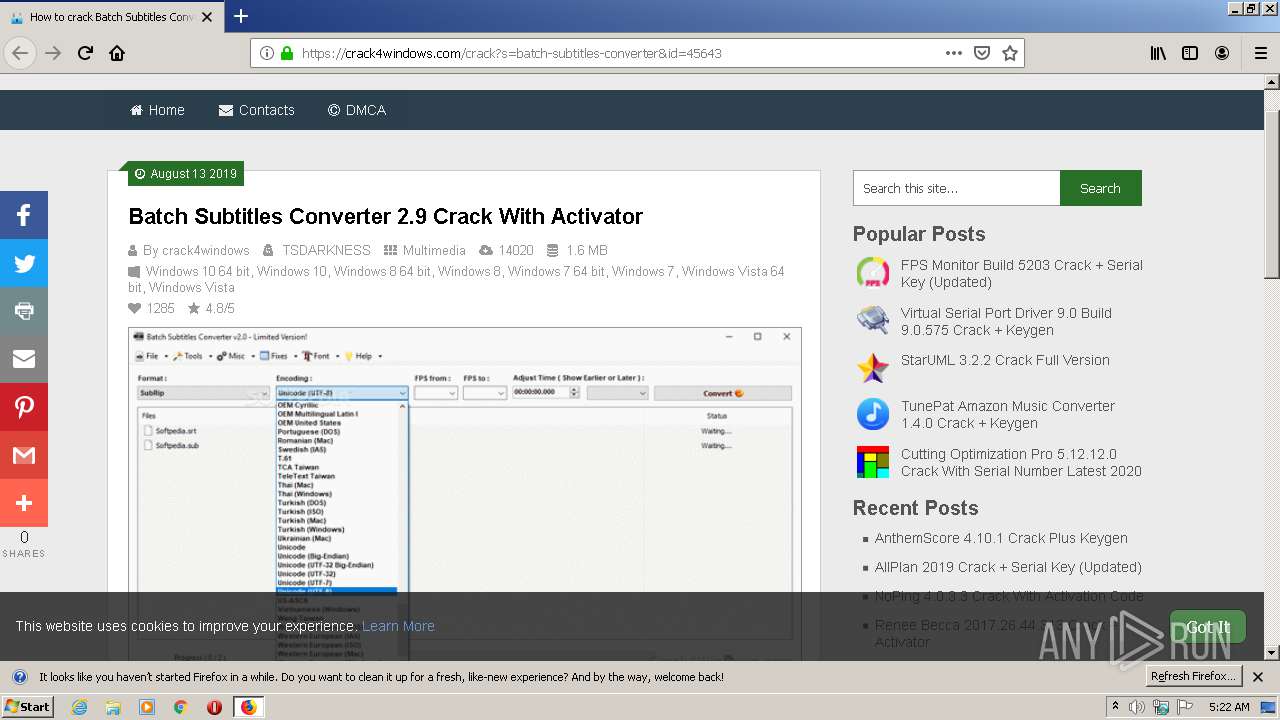Open Windows Explorer folder in taskbar
Viewport: 1280px width, 720px height.
tap(113, 707)
